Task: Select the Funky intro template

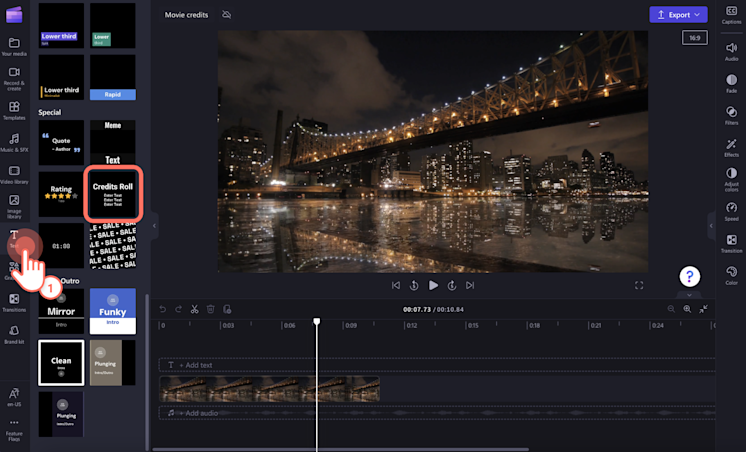Action: (113, 311)
